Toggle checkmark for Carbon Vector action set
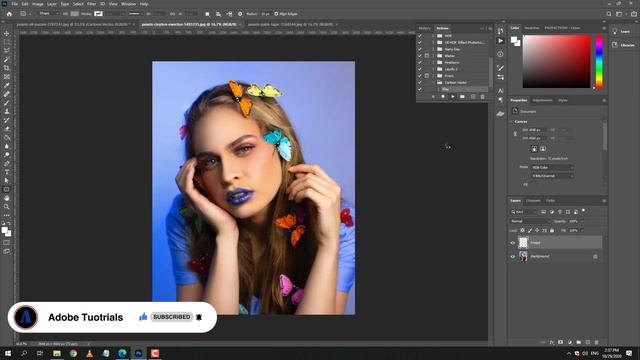 click(x=420, y=82)
